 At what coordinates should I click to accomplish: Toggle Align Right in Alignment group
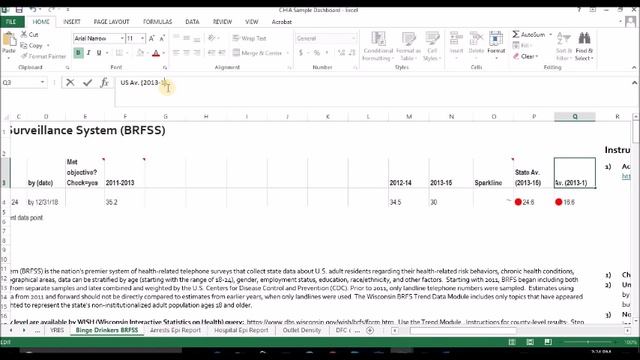point(197,53)
